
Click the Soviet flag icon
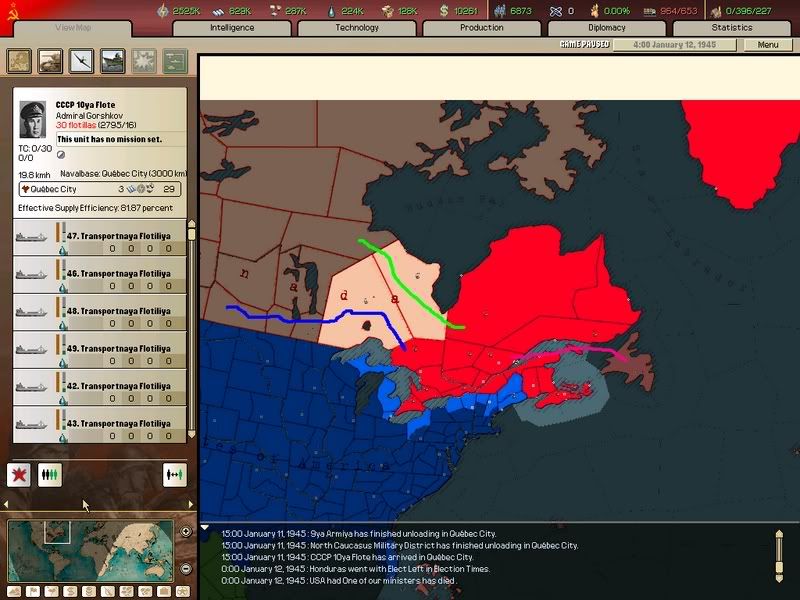tap(12, 13)
